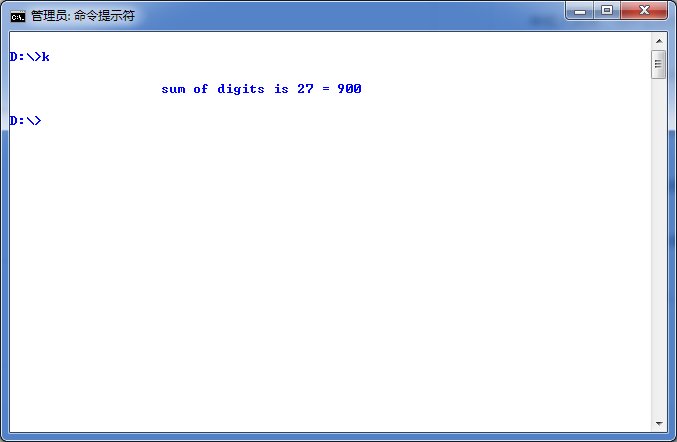Screen dimensions: 677x442
Task: Click the word "is" in the output
Action: [281, 89]
